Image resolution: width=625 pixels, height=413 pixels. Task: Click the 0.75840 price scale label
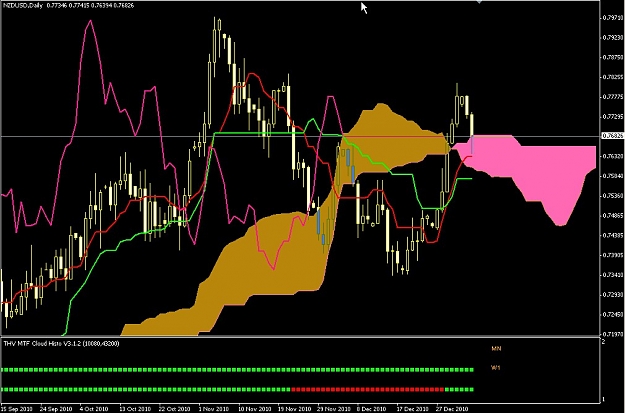pos(613,176)
